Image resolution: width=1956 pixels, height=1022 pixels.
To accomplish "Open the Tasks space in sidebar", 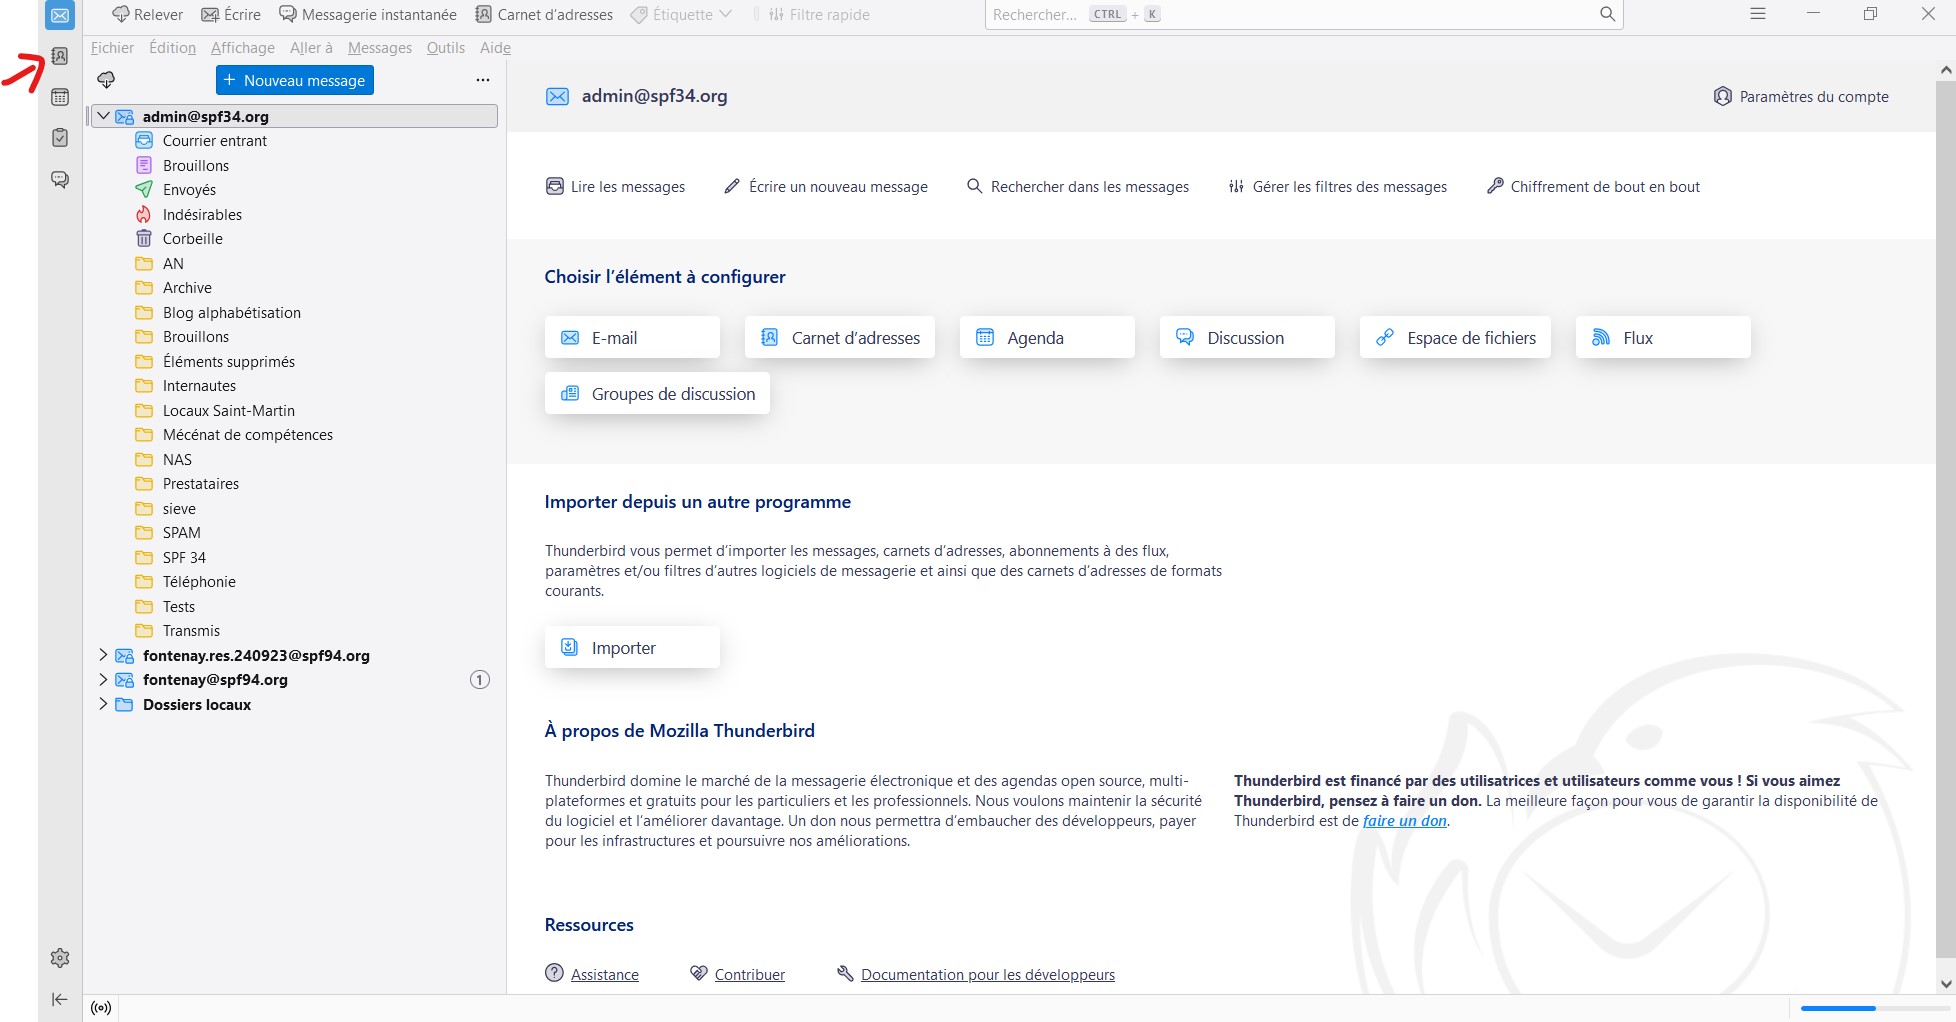I will (x=60, y=138).
